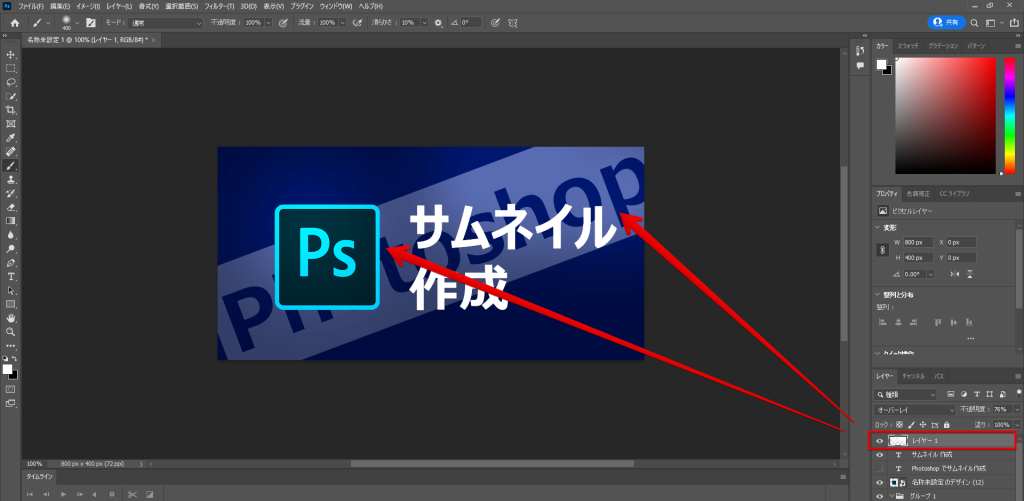Screen dimensions: 1024x501
Task: Collapse the 変形 section
Action: tap(878, 227)
